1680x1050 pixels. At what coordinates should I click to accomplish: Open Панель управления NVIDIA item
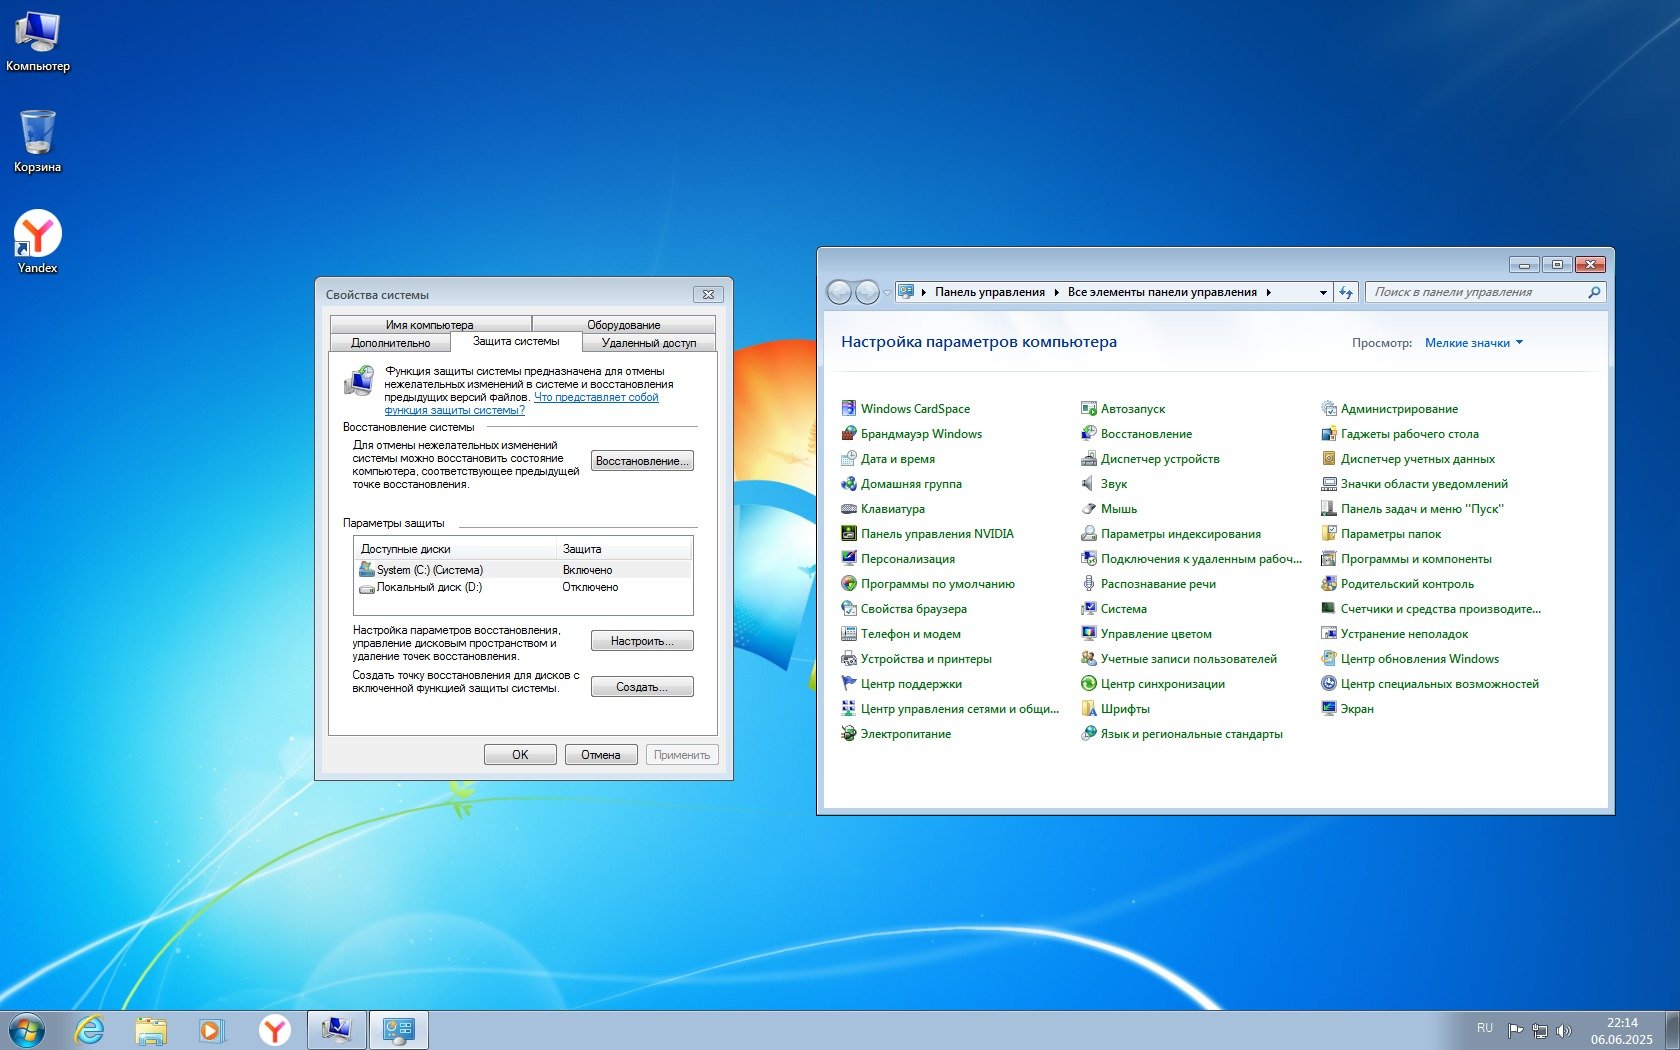point(936,534)
